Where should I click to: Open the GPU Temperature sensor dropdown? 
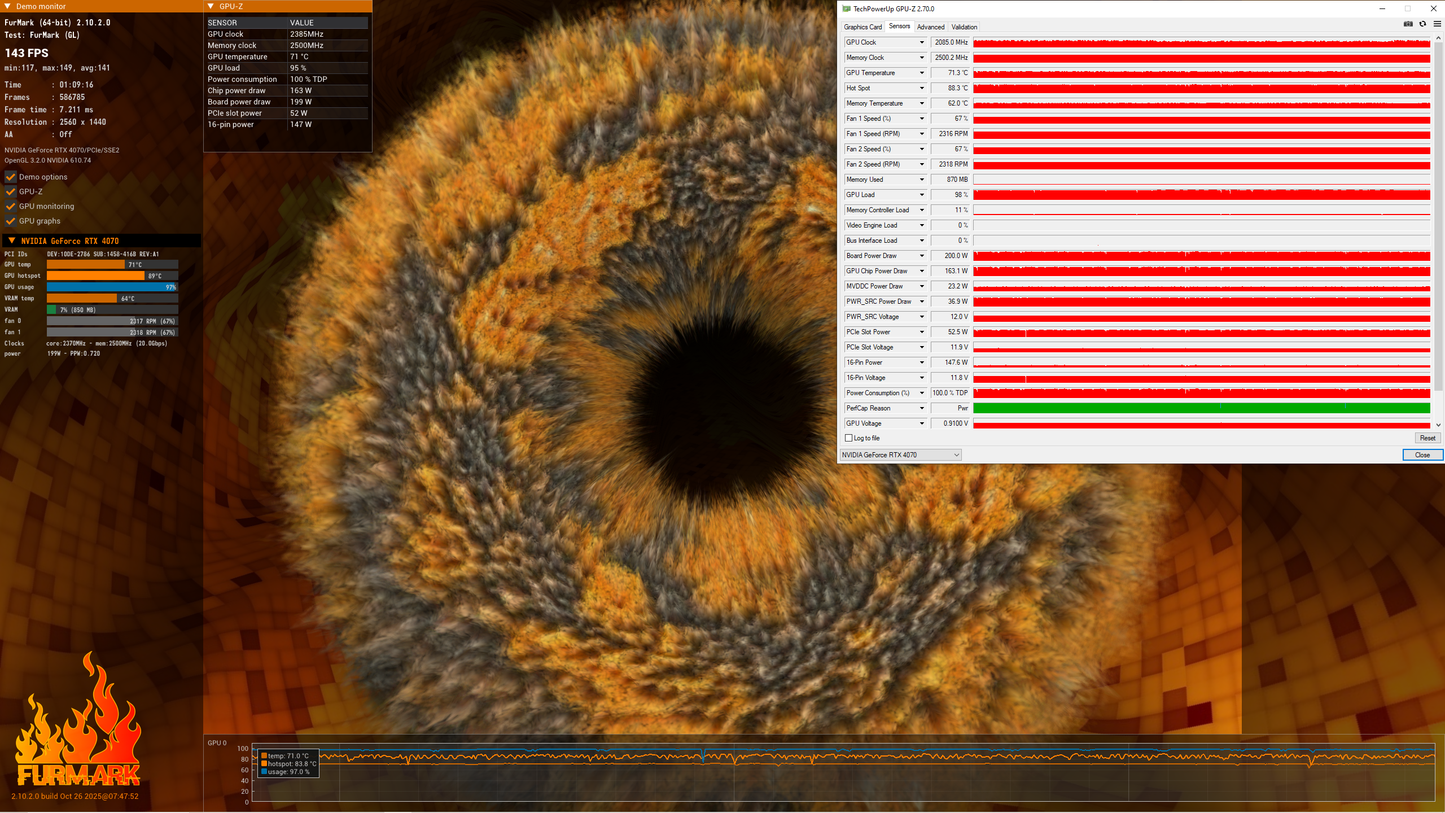[x=922, y=73]
